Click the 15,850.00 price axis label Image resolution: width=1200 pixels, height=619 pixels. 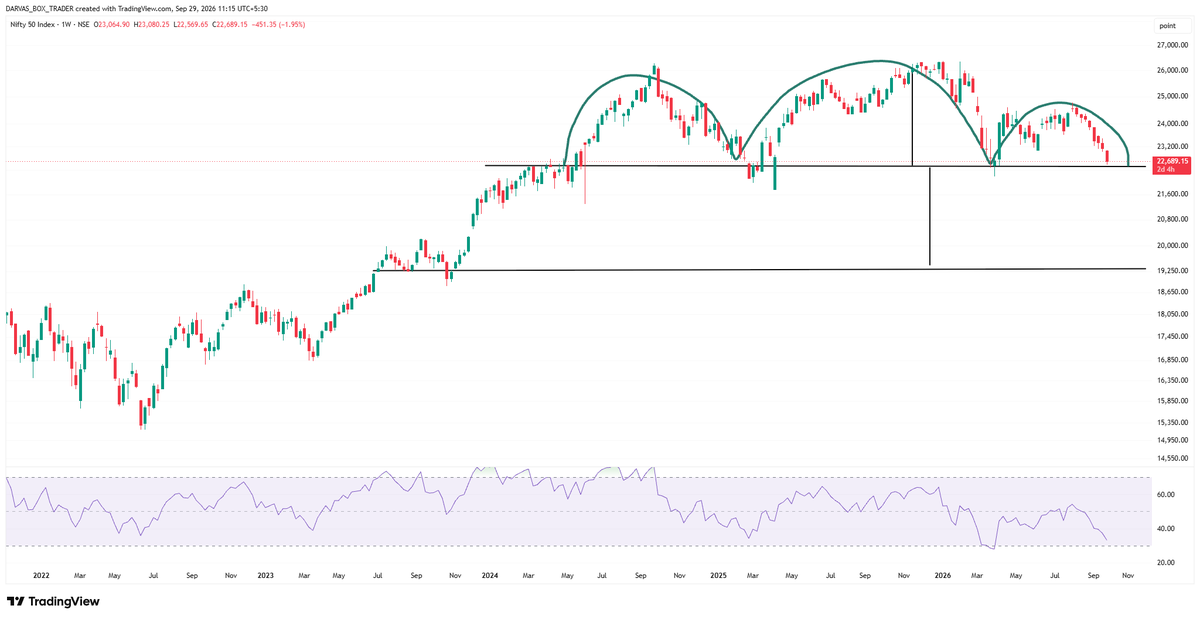pos(1172,401)
